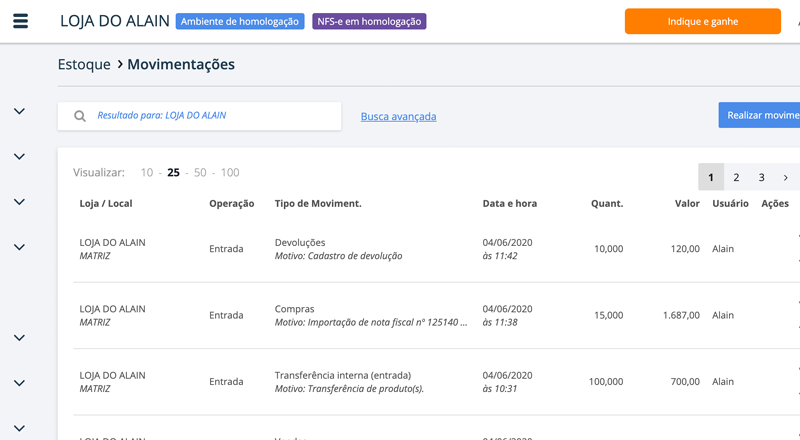Go to next page with arrow icon
This screenshot has width=800, height=440.
[786, 177]
